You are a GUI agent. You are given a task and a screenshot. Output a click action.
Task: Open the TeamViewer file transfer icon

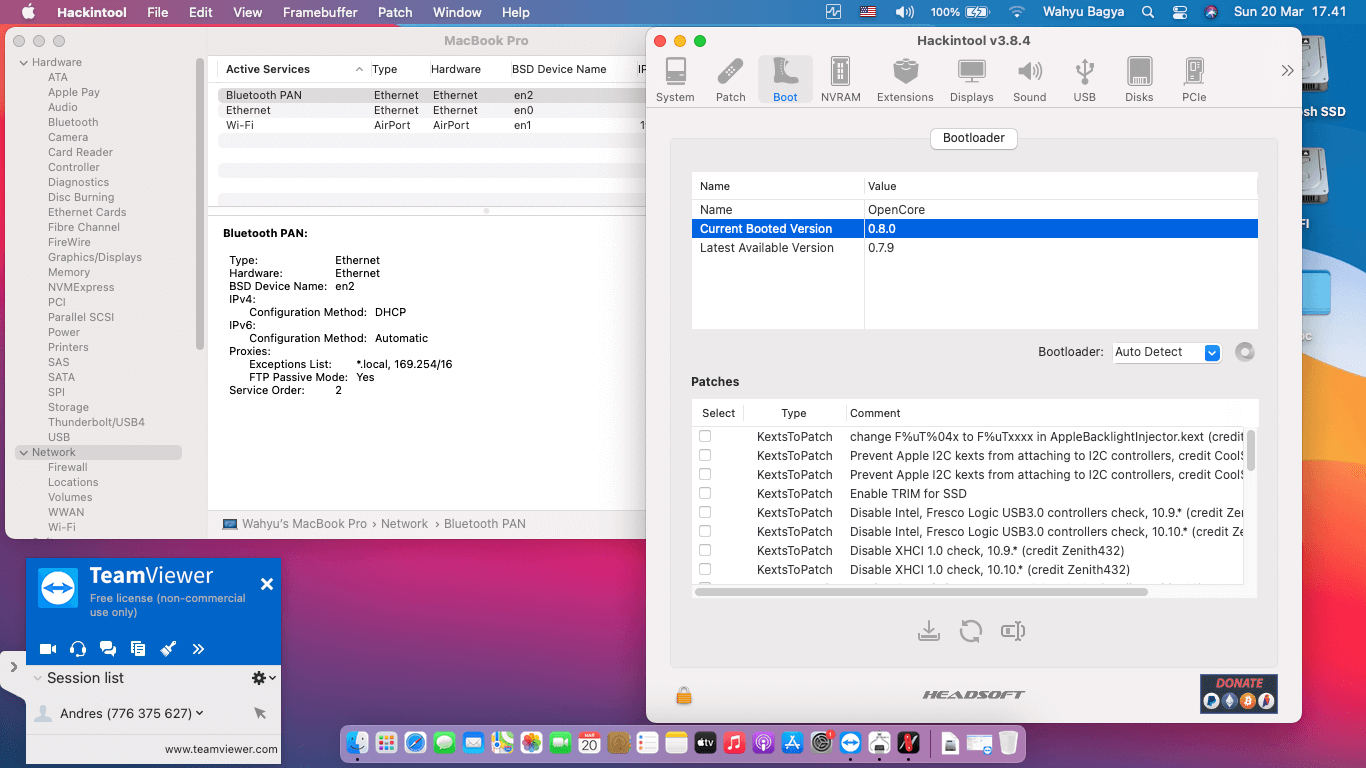[x=138, y=649]
